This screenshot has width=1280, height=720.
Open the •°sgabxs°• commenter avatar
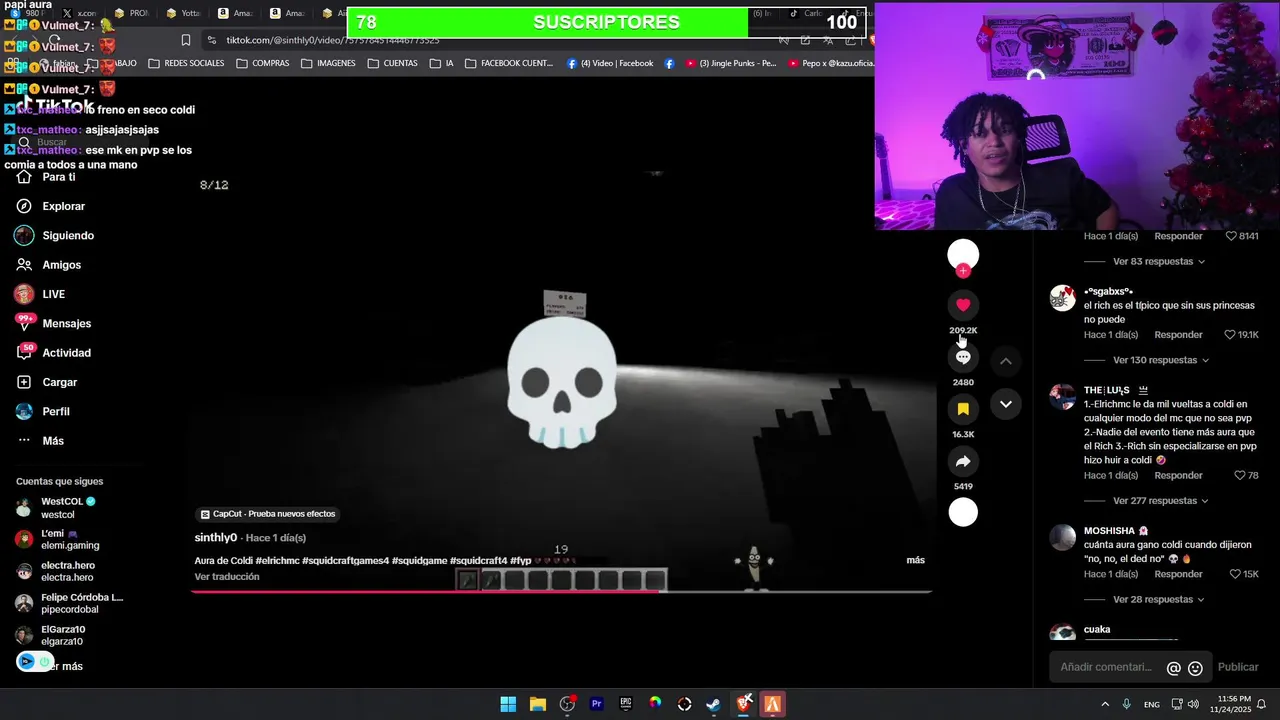[x=1062, y=298]
